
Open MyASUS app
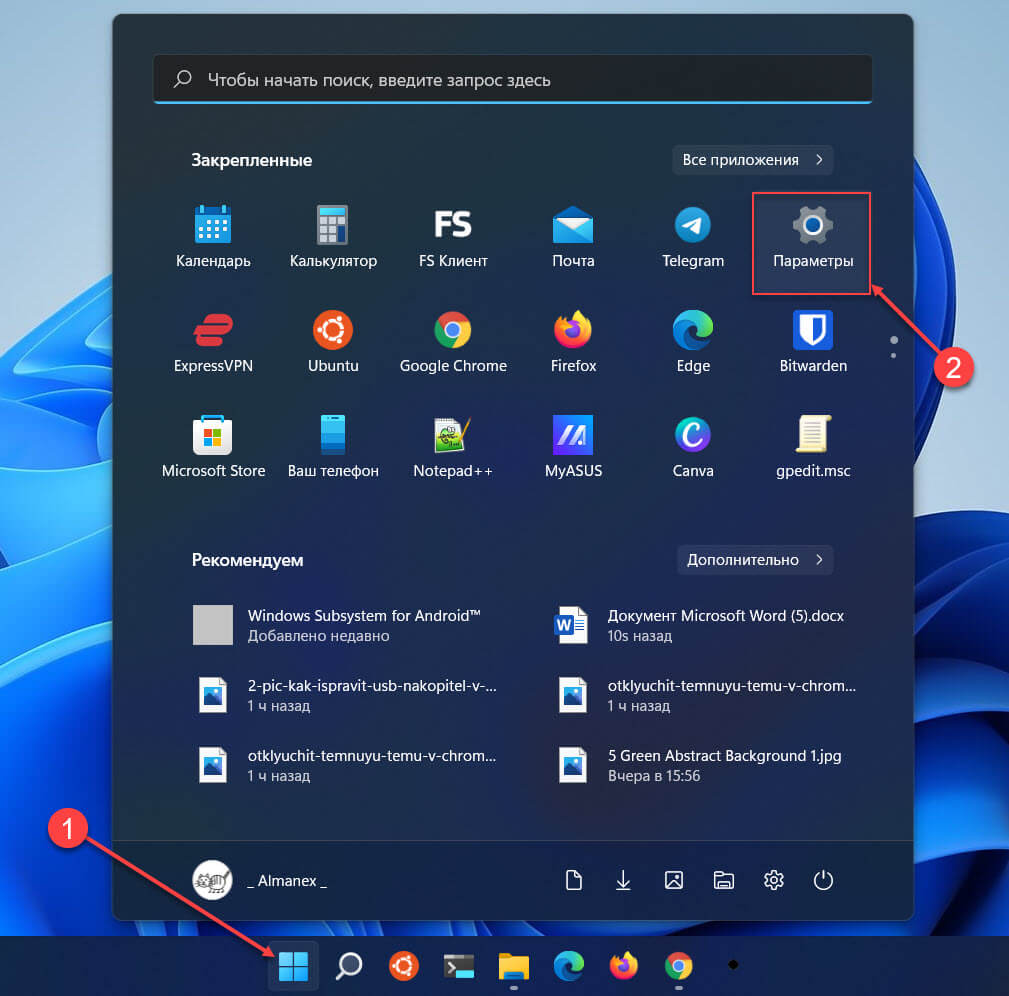pyautogui.click(x=573, y=447)
